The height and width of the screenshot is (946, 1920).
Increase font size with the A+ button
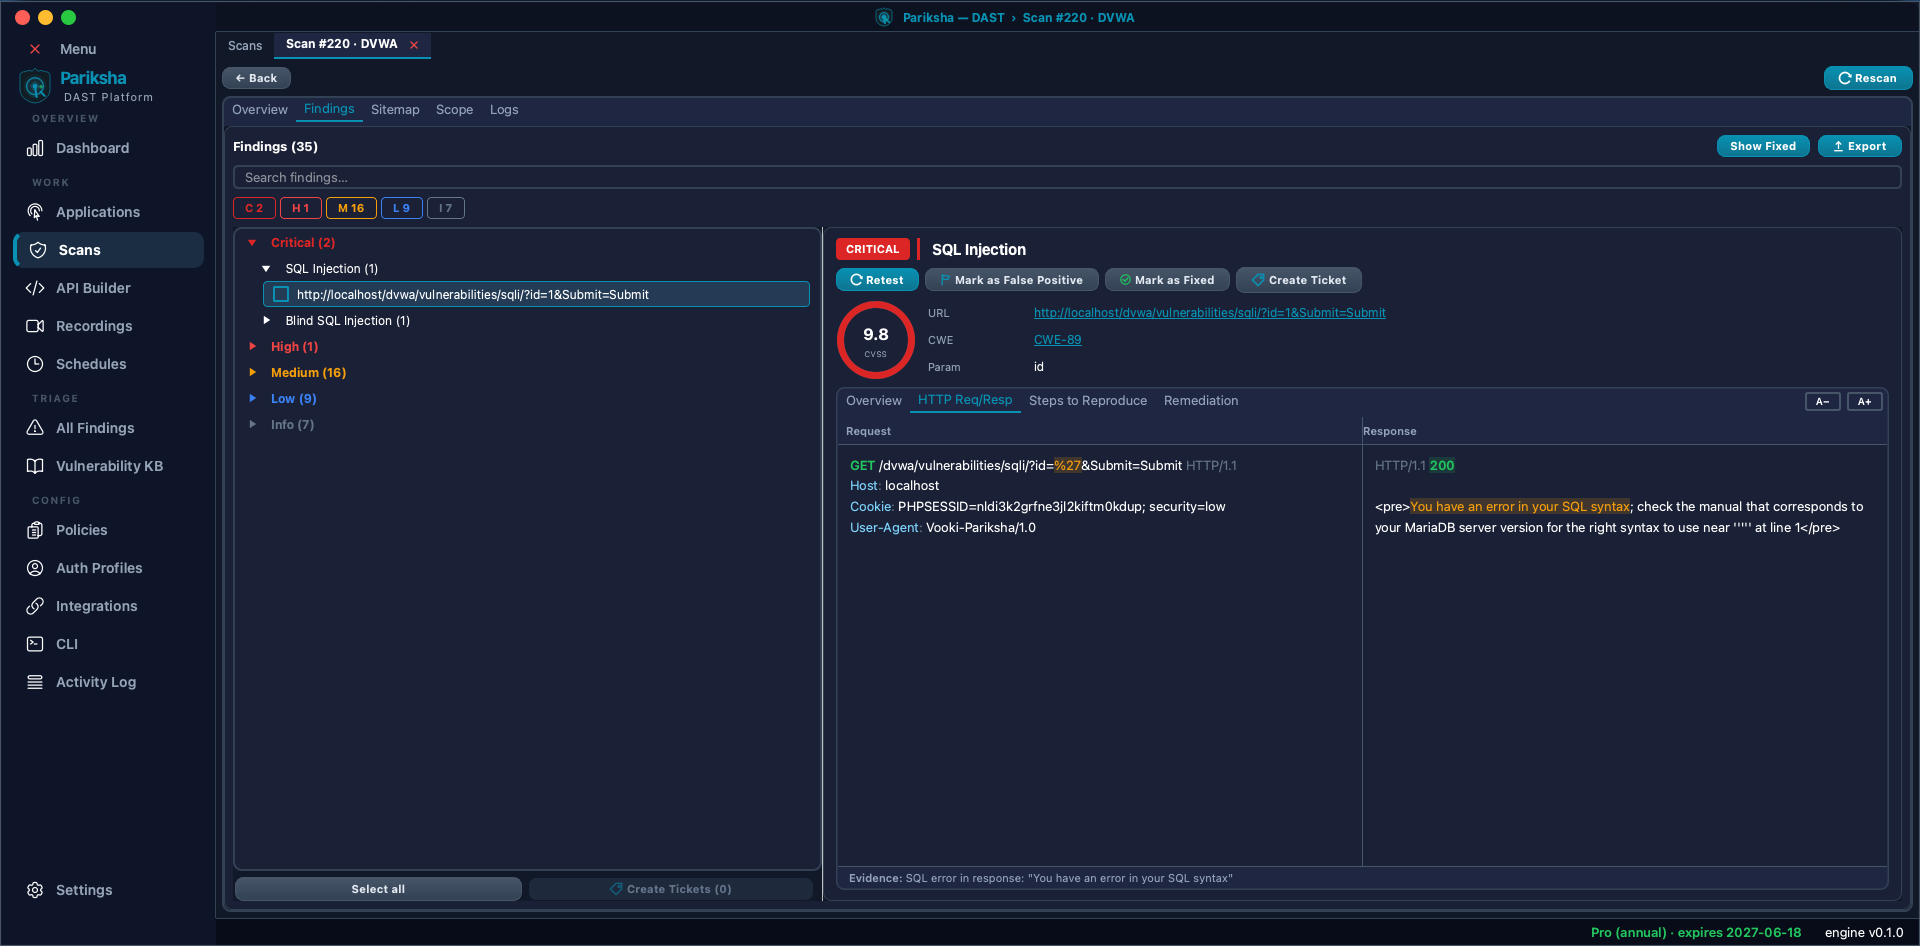point(1864,401)
